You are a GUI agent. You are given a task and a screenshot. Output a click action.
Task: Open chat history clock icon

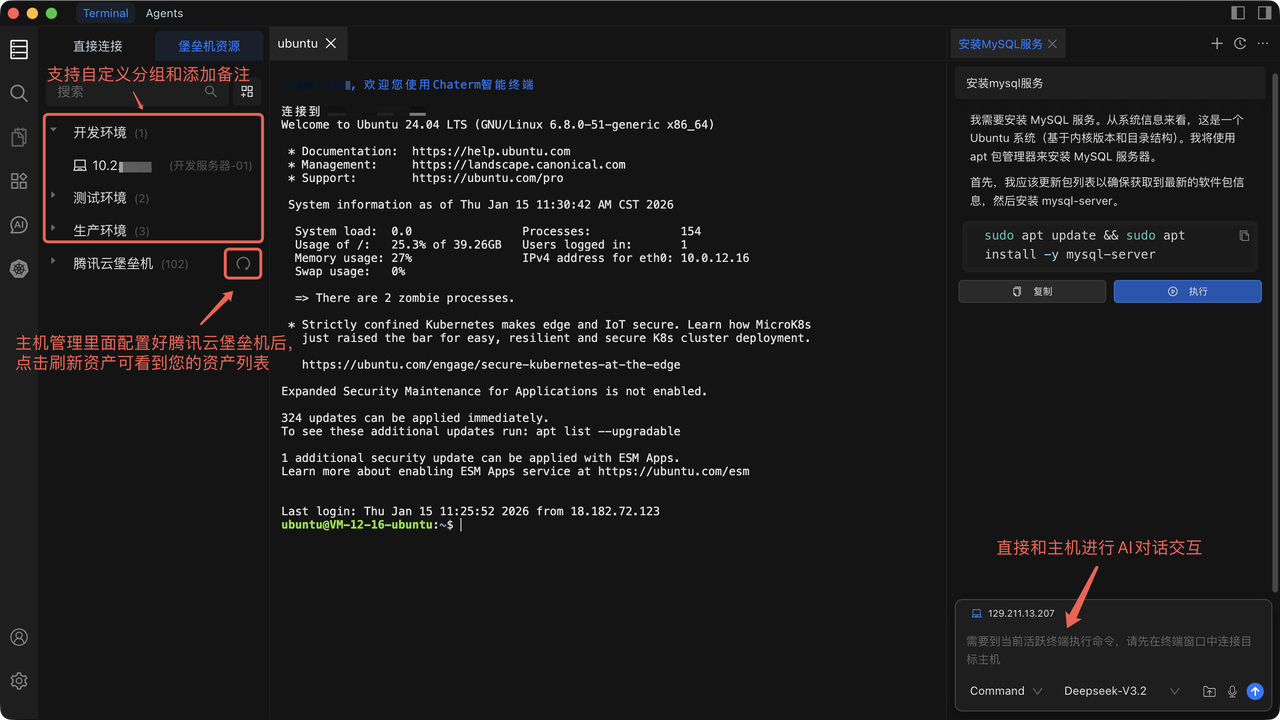pyautogui.click(x=1240, y=44)
